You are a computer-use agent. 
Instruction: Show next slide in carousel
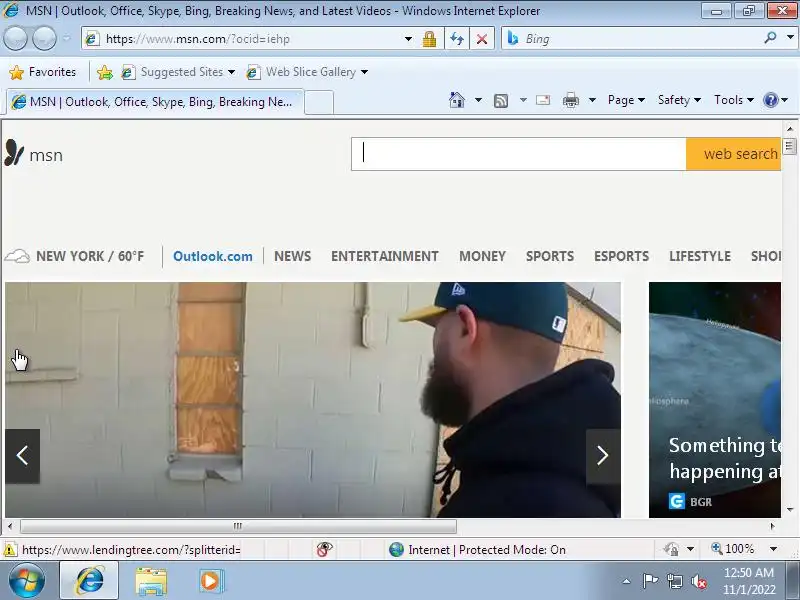(603, 456)
